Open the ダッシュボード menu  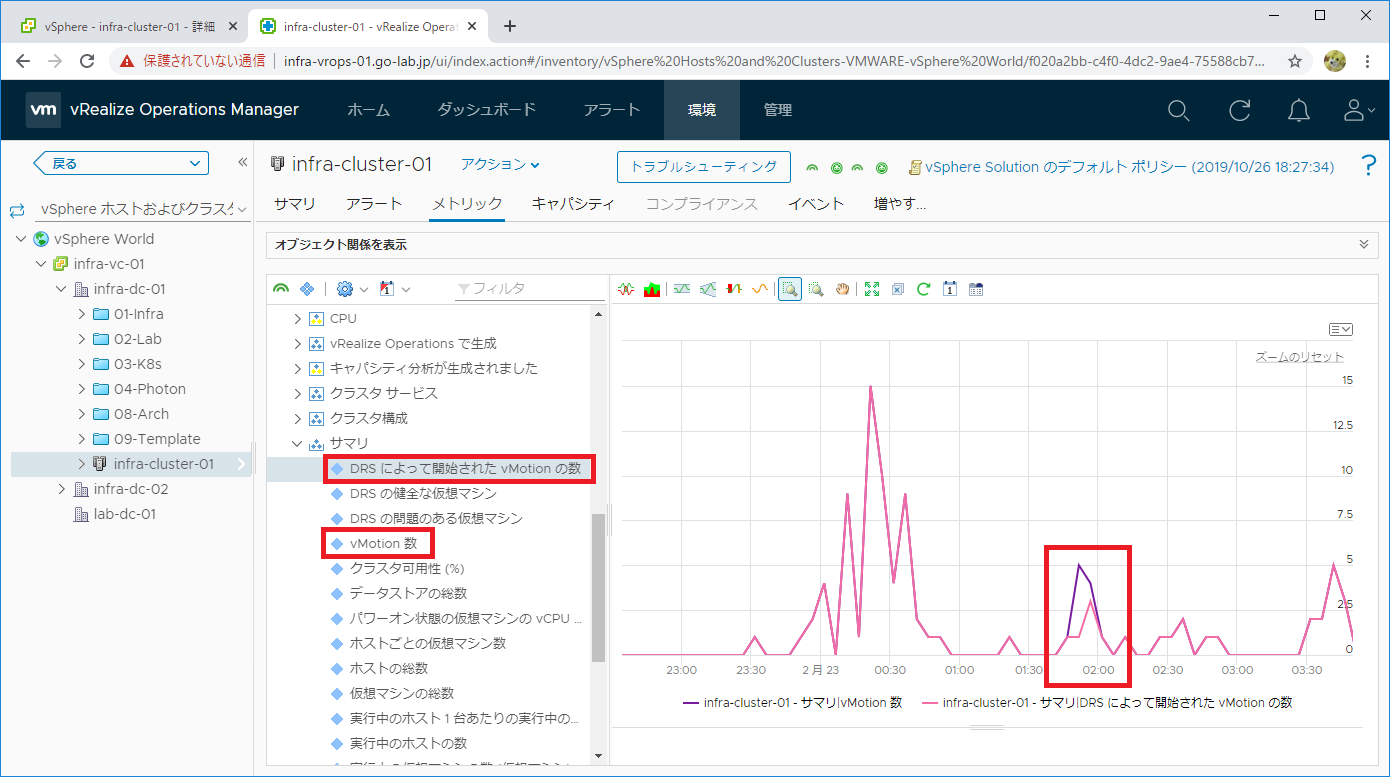487,110
